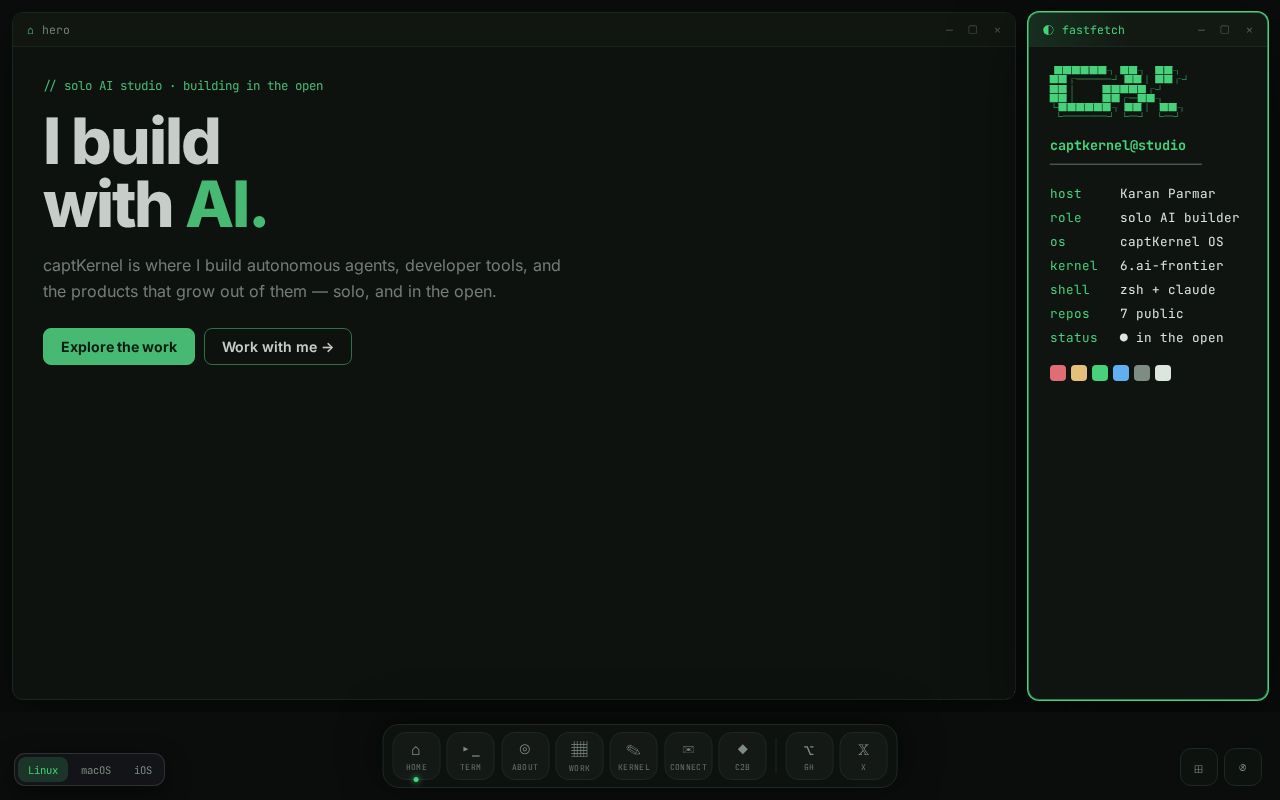Click the 6.ai-frontier kernel value
Viewport: 1280px width, 800px height.
click(x=1172, y=266)
